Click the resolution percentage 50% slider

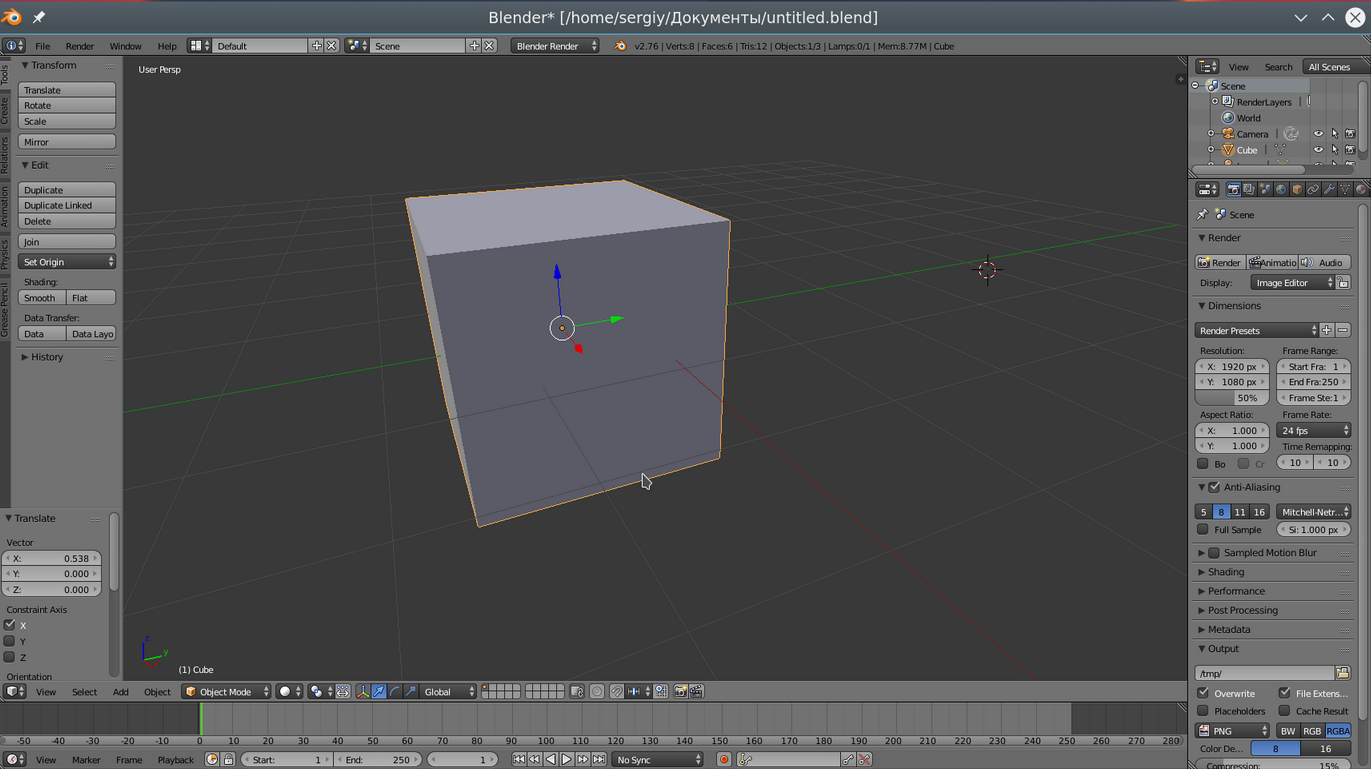tap(1232, 398)
